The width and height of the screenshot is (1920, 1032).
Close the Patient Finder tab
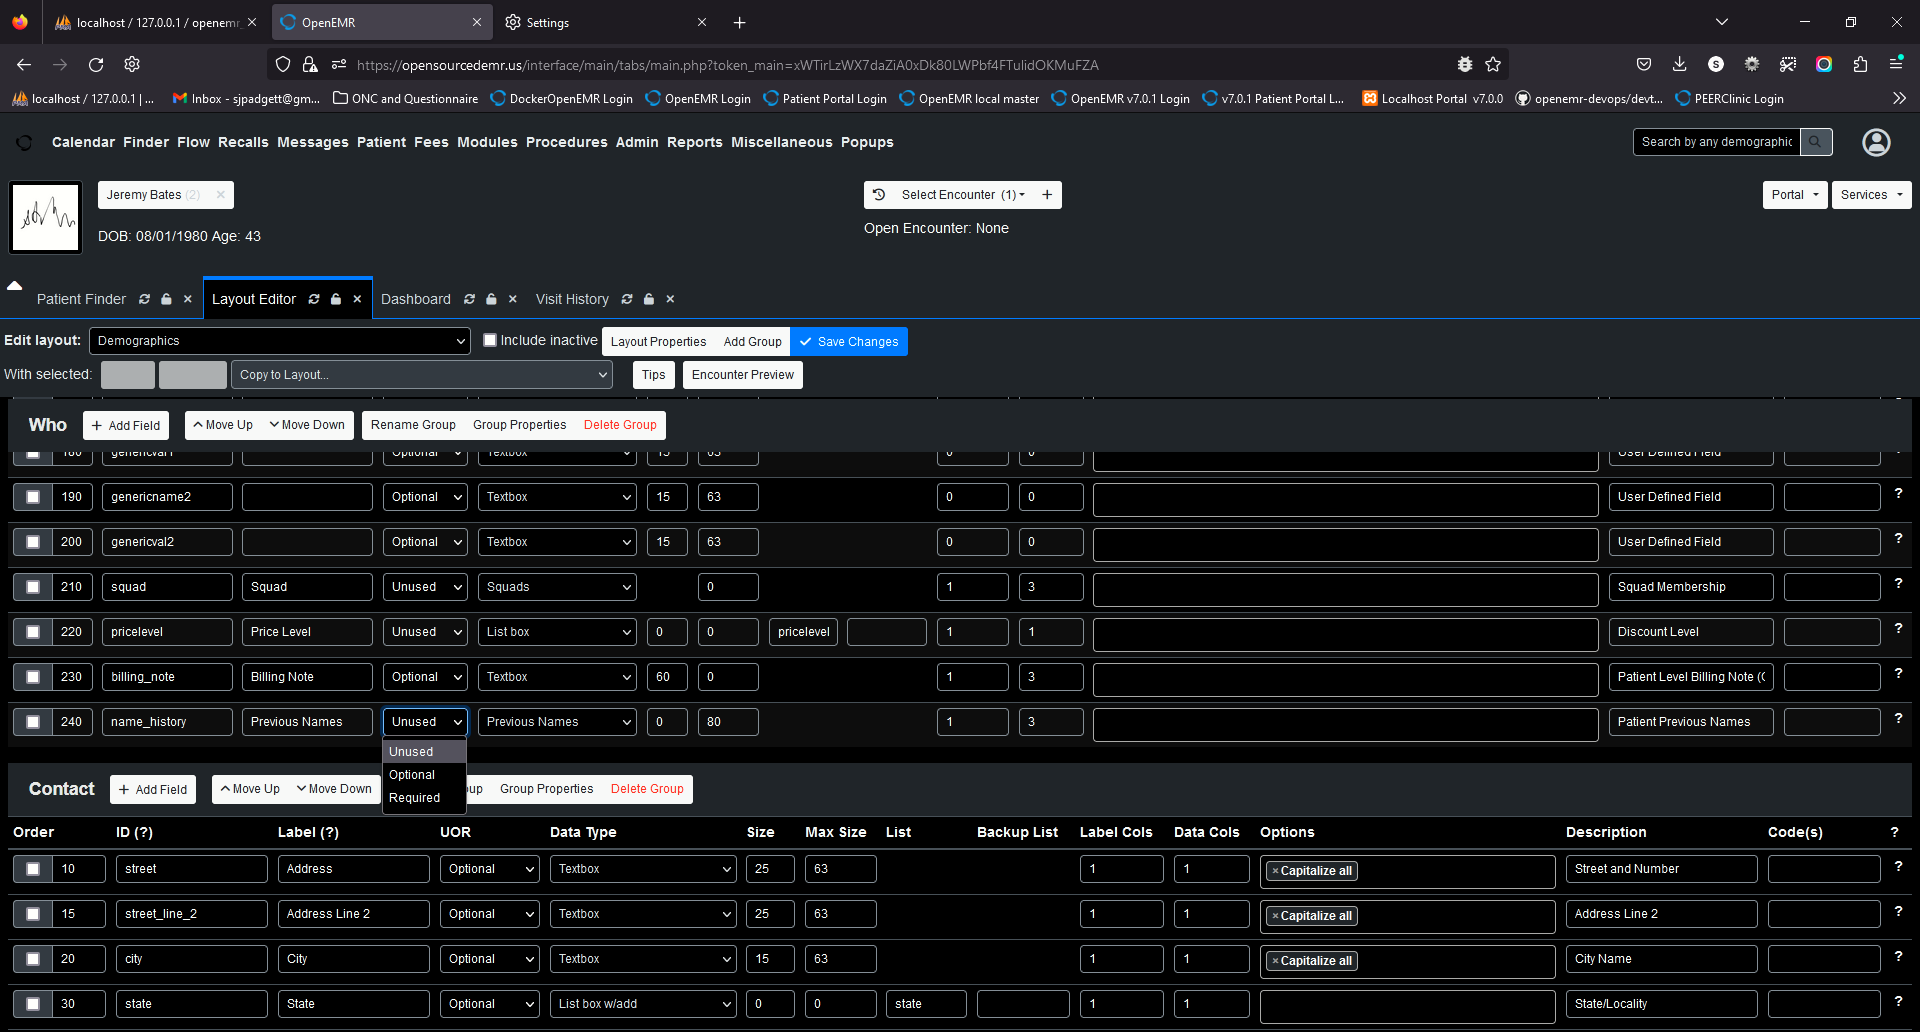point(188,299)
